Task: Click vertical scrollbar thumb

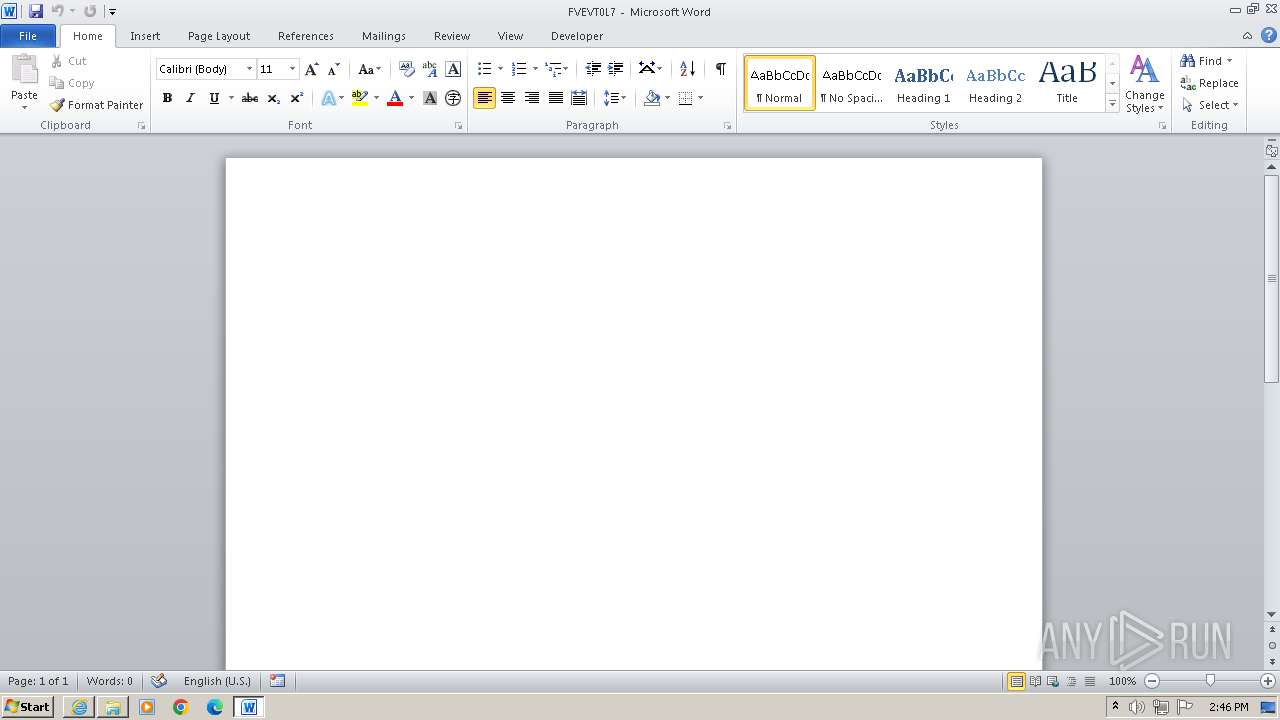Action: [x=1272, y=278]
